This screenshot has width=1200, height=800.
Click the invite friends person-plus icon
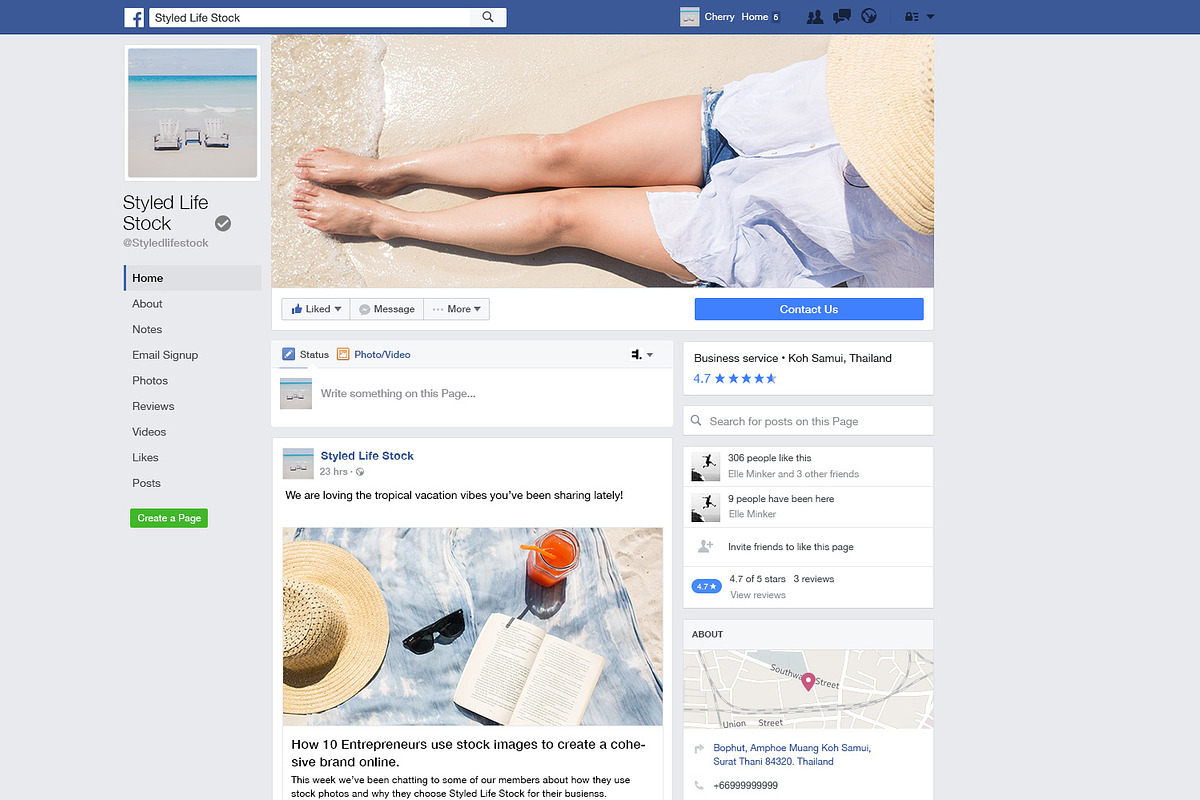click(x=705, y=547)
